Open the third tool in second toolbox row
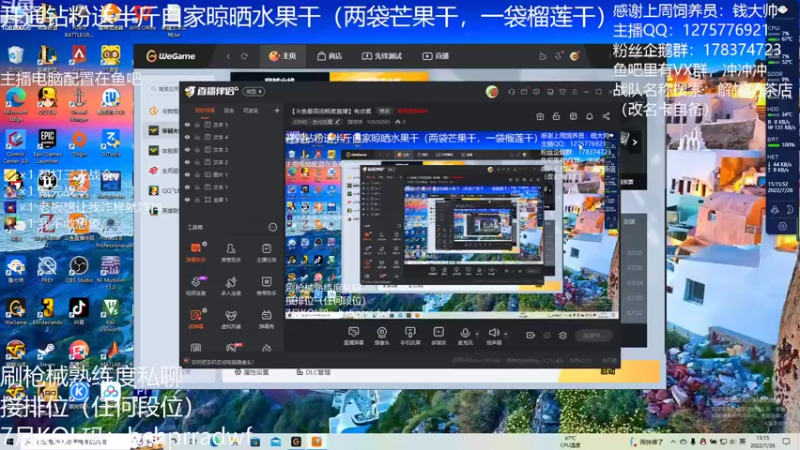800x450 pixels. [x=266, y=286]
